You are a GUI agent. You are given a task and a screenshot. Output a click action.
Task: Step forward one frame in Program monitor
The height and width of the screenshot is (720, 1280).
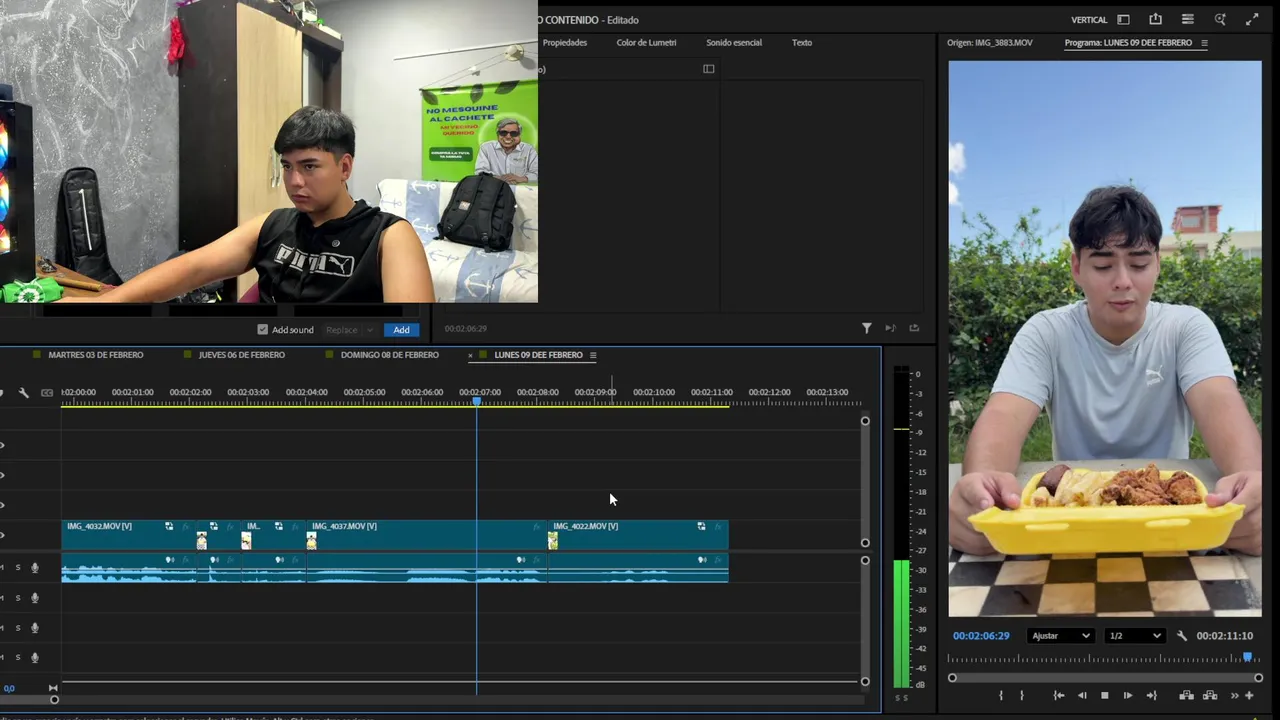1128,696
